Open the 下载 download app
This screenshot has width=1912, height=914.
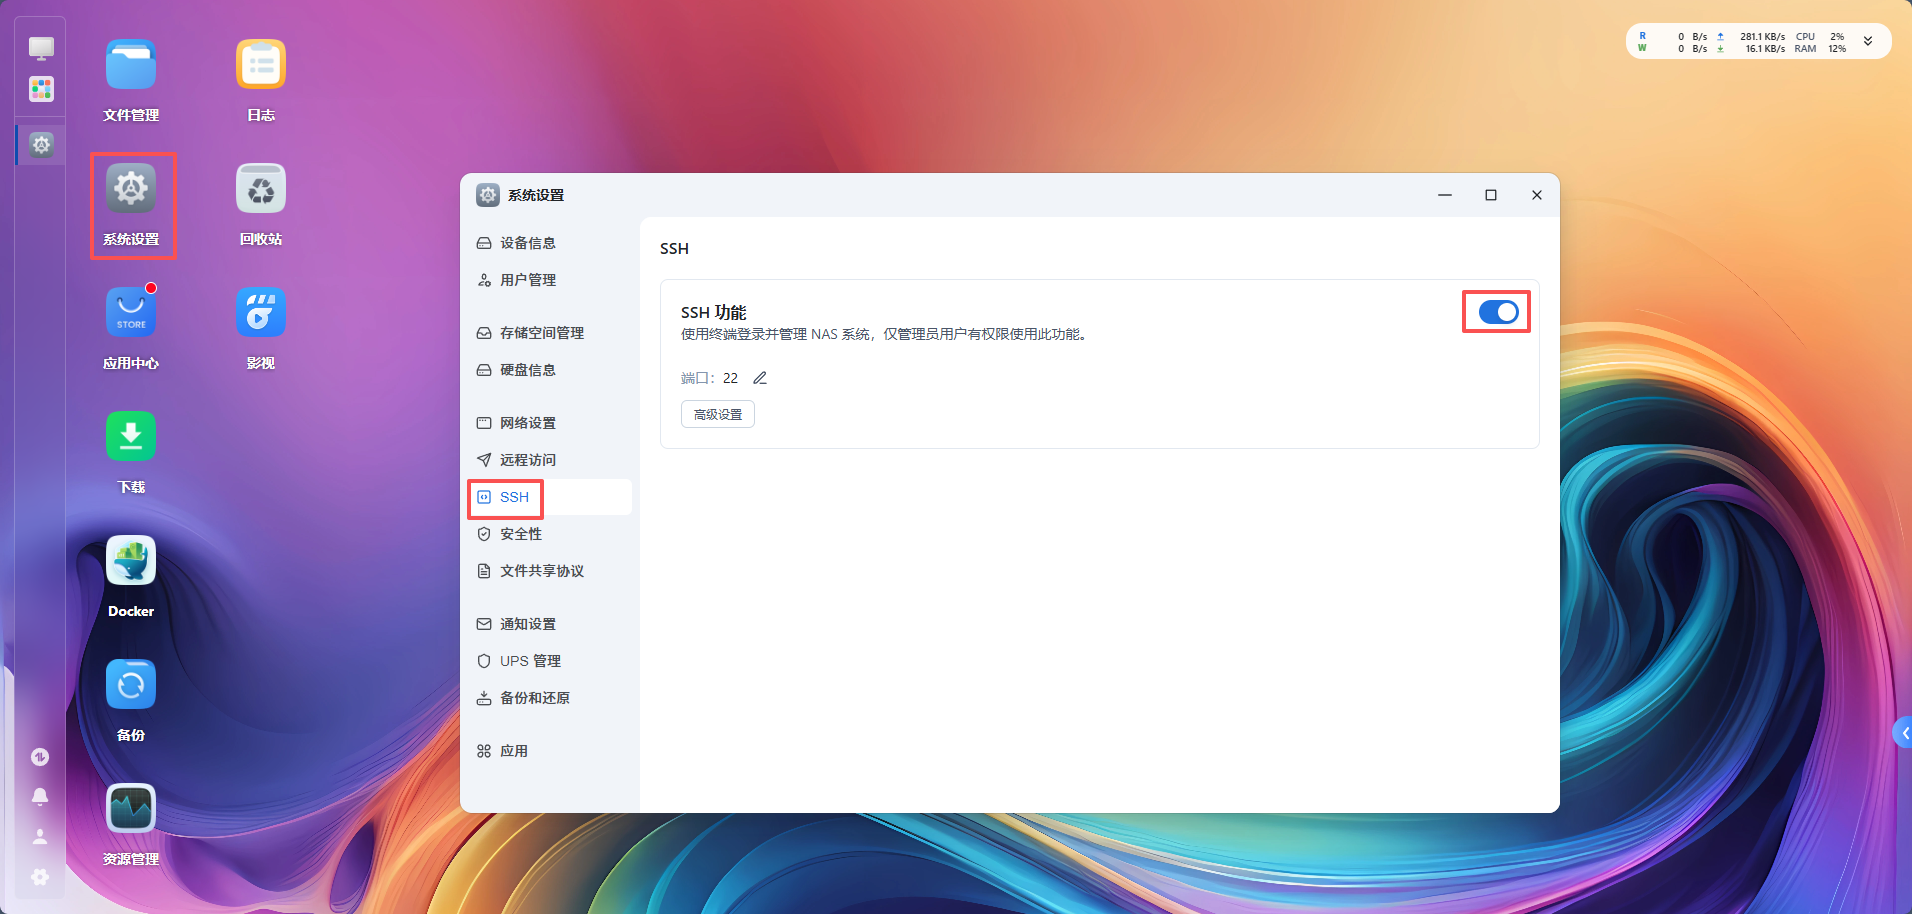point(131,437)
